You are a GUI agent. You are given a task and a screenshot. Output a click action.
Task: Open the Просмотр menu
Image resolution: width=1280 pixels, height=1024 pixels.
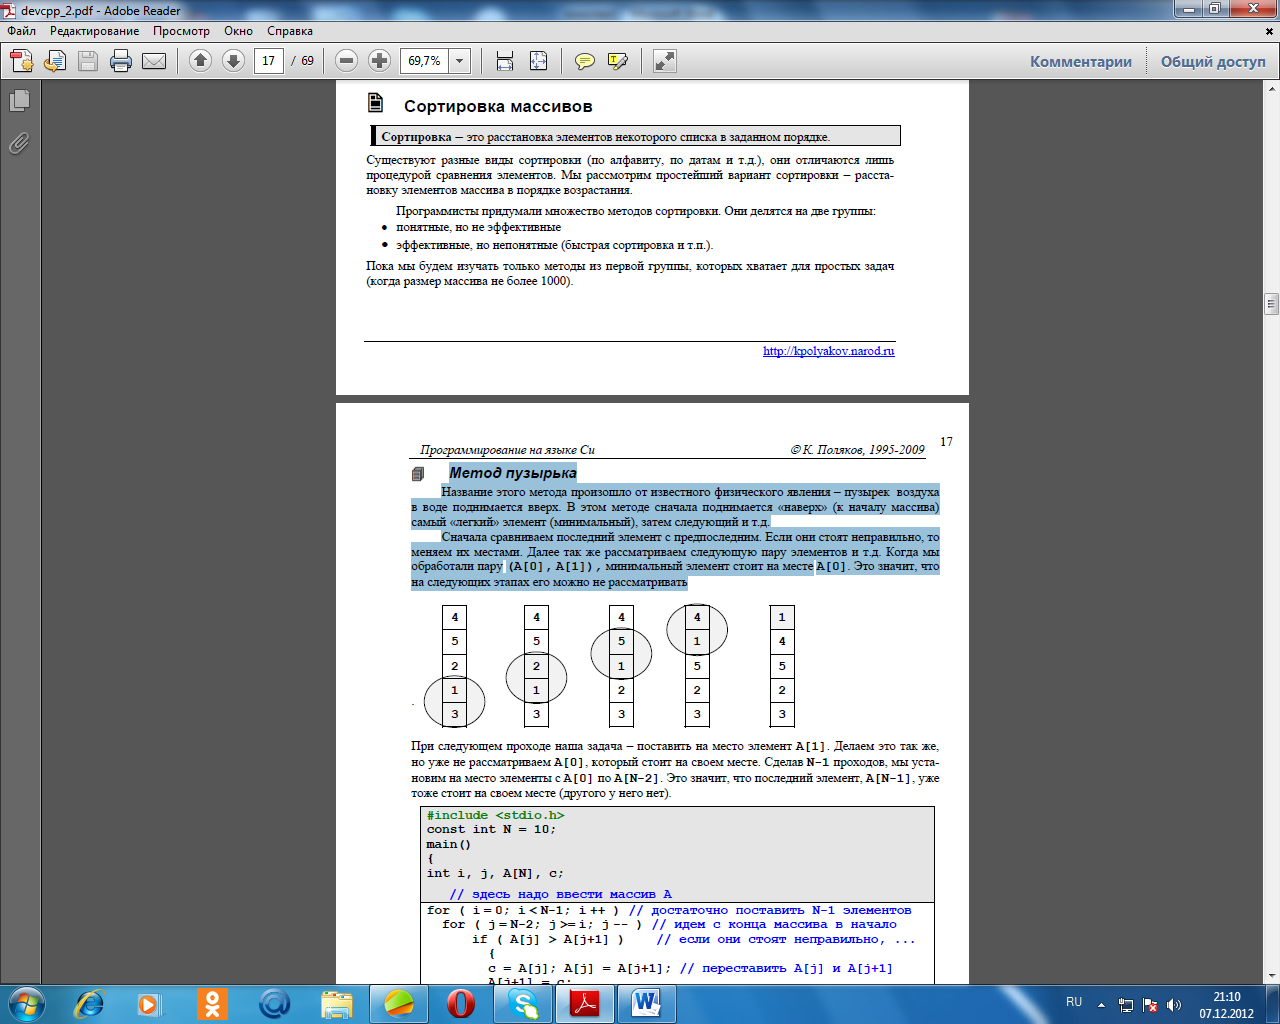point(181,31)
